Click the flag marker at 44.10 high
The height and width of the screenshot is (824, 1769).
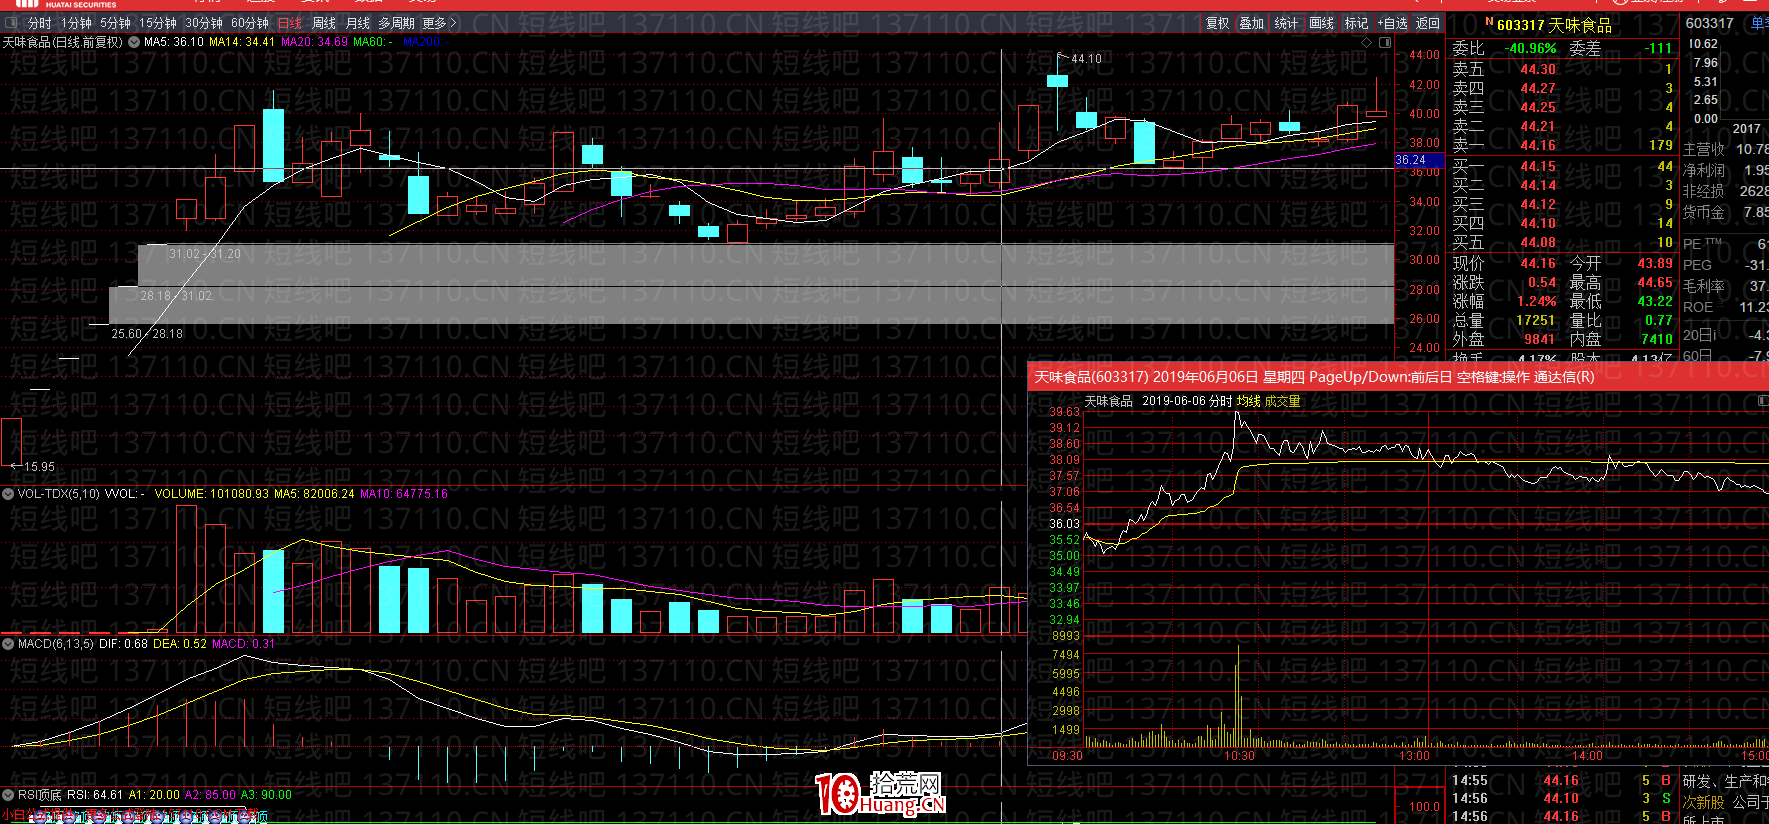(1062, 56)
